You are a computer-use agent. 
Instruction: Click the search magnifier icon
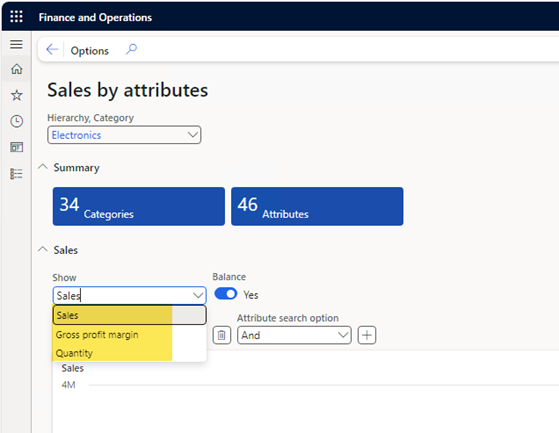click(x=131, y=49)
